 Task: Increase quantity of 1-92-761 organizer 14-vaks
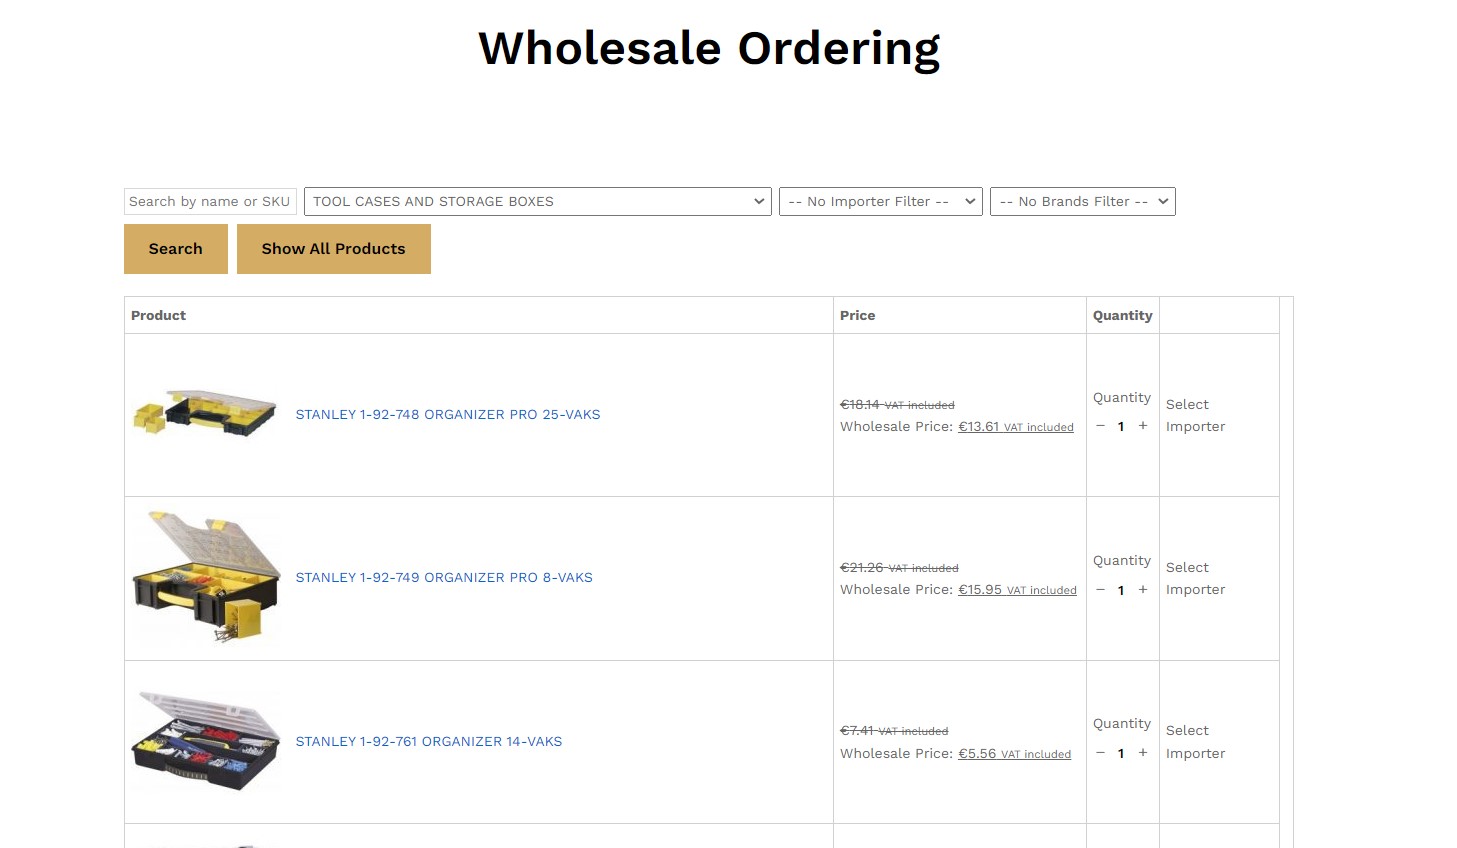(1143, 753)
